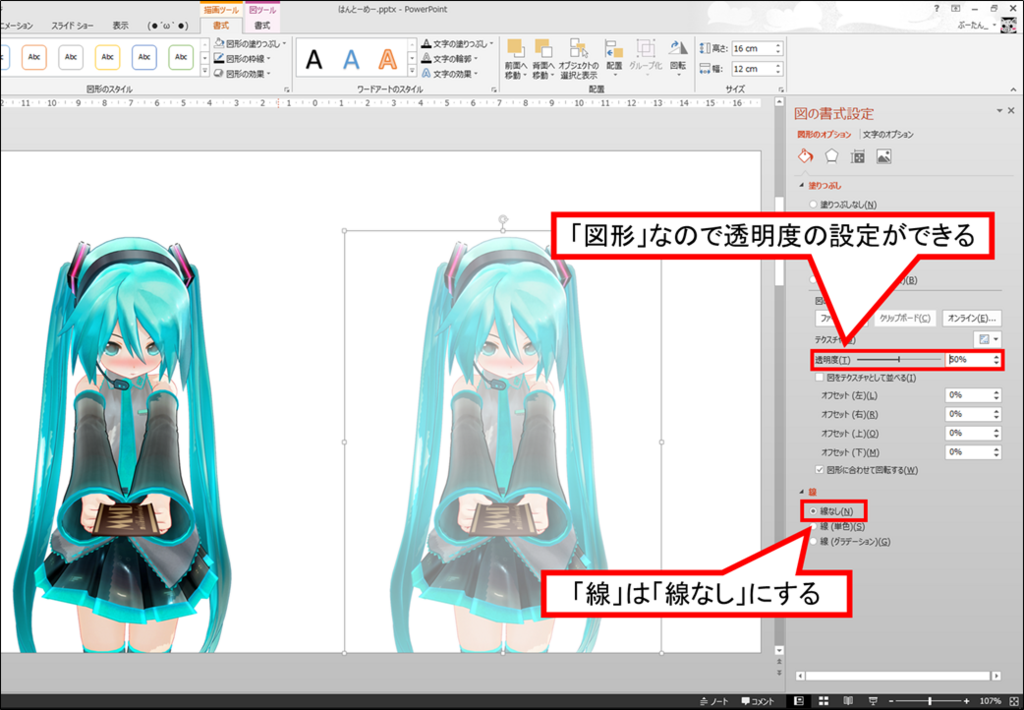
Task: Open the ワードアートのスタイル dialog launcher
Action: 494,89
